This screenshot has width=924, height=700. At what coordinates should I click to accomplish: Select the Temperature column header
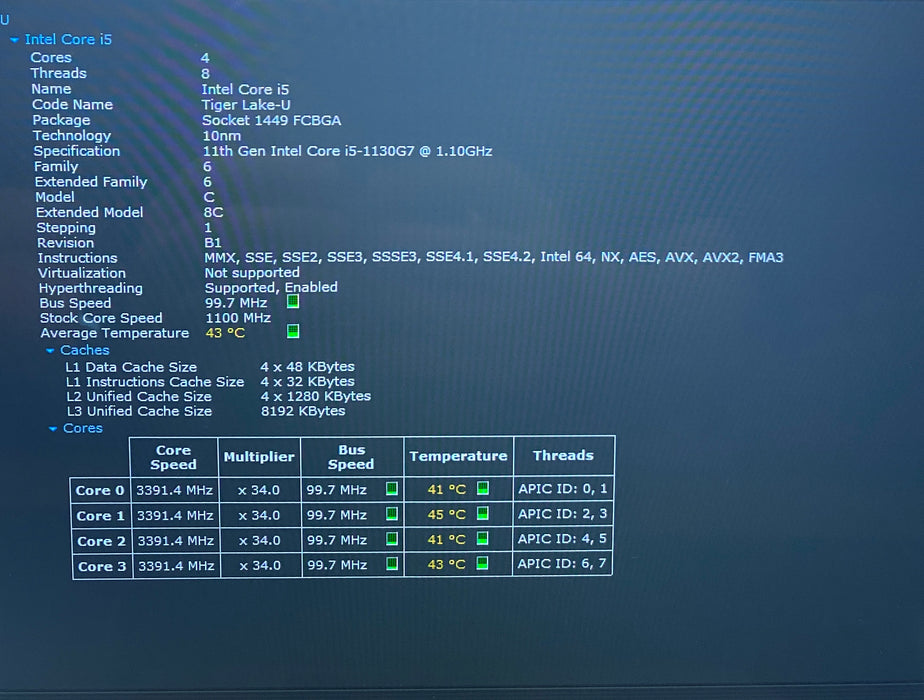[458, 456]
